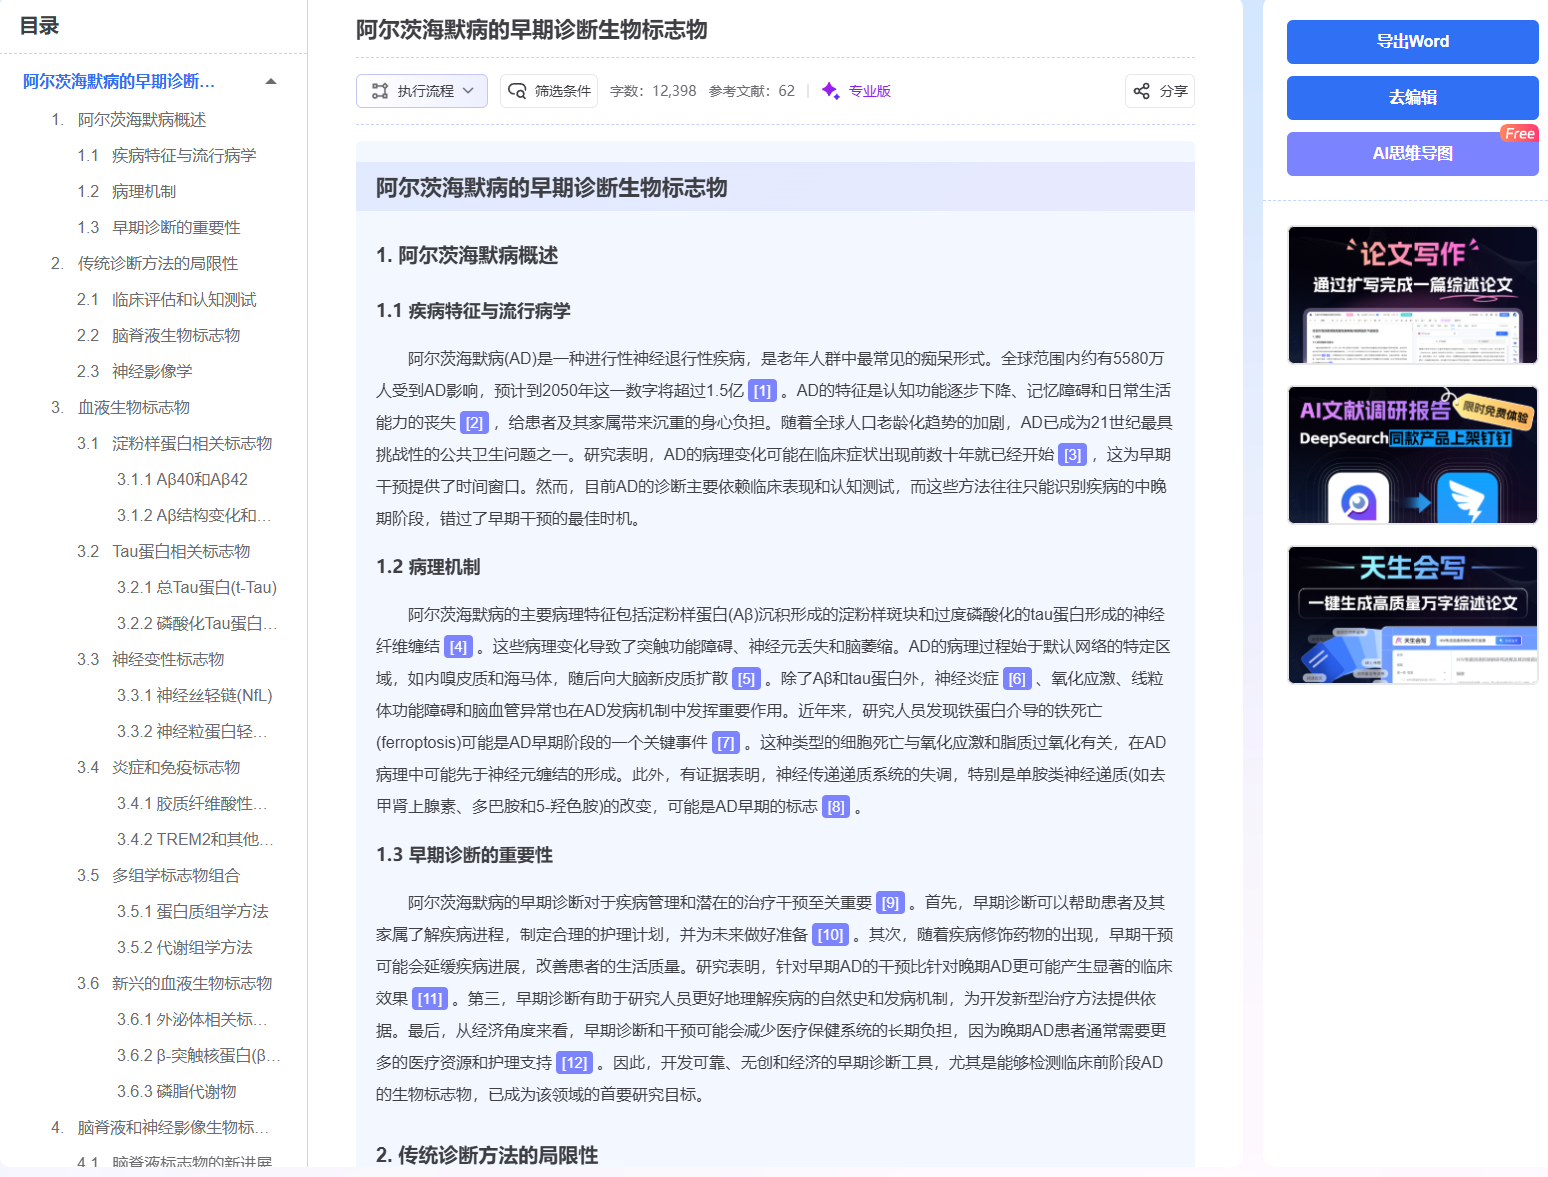Click citation reference [1]
1548x1177 pixels.
pos(762,391)
